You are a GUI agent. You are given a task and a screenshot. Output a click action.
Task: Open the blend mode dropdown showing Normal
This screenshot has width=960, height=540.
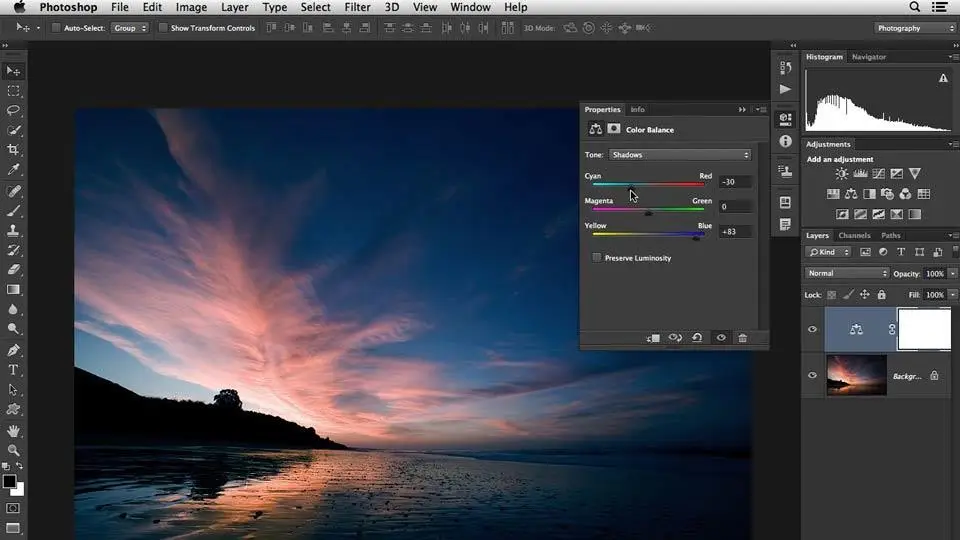(847, 273)
